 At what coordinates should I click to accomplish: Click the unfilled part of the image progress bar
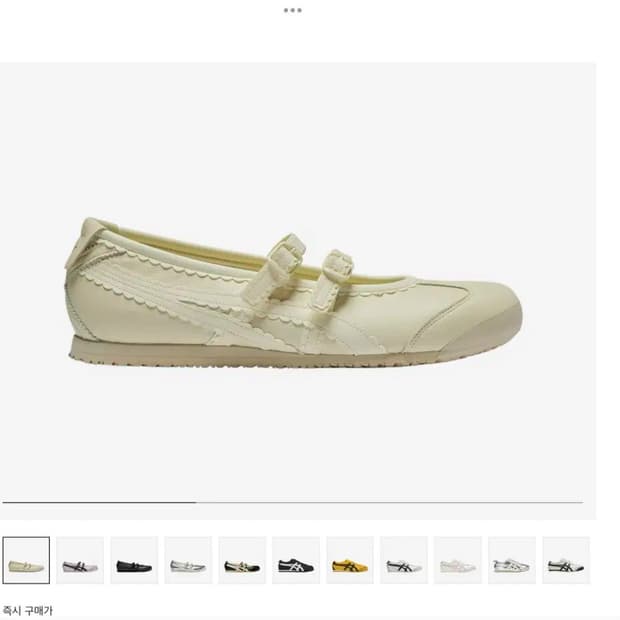[x=390, y=502]
